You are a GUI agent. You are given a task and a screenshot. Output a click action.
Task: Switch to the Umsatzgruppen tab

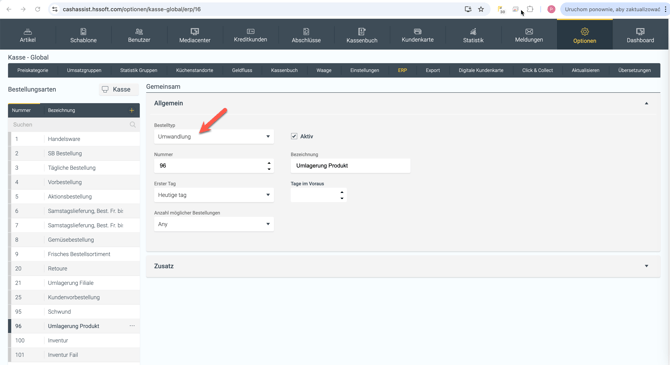pyautogui.click(x=84, y=70)
